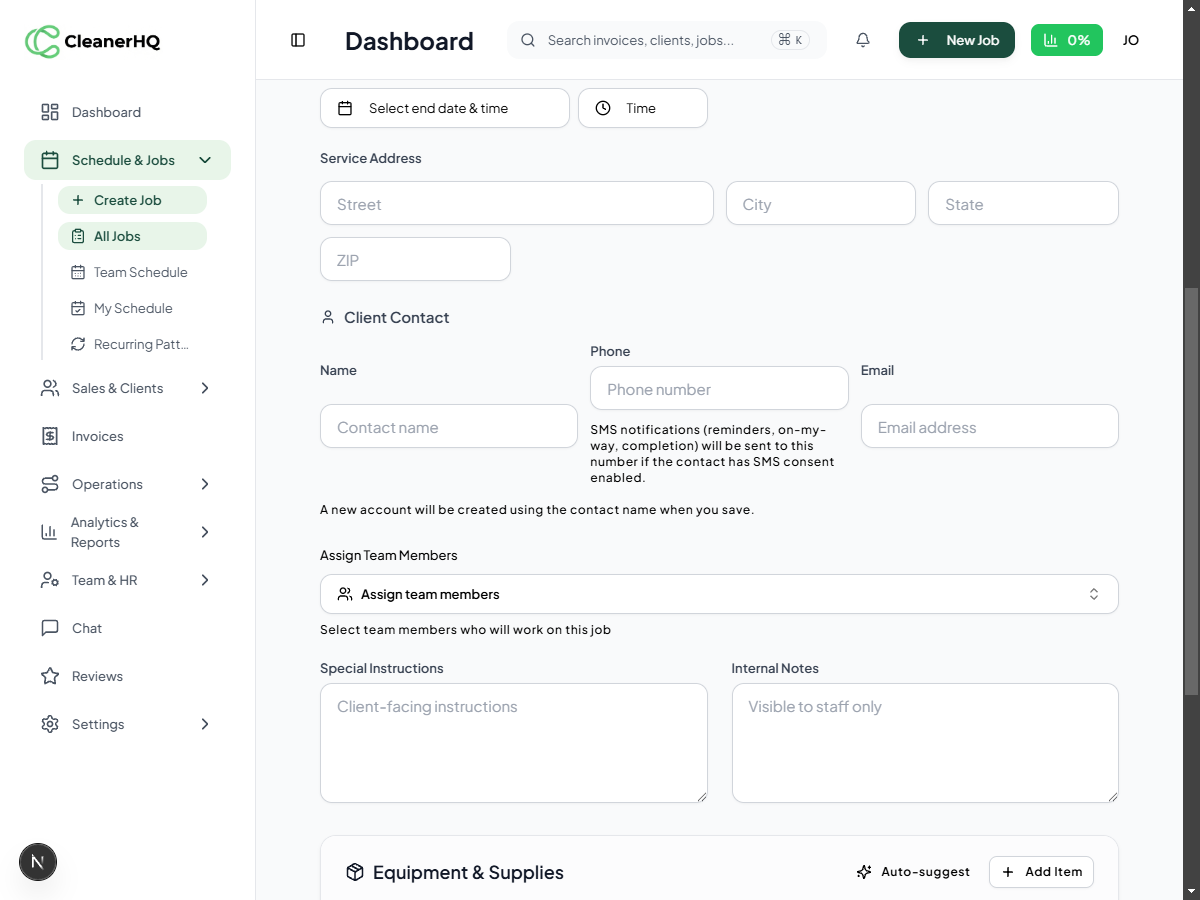1200x900 pixels.
Task: Open the Time picker field
Action: pos(642,108)
